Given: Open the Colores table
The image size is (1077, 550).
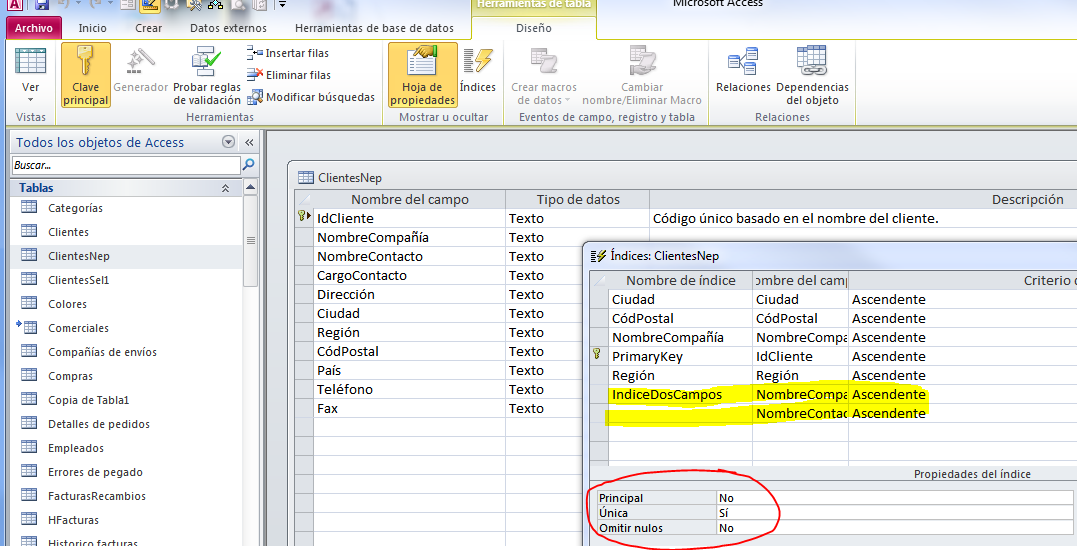Looking at the screenshot, I should [67, 304].
